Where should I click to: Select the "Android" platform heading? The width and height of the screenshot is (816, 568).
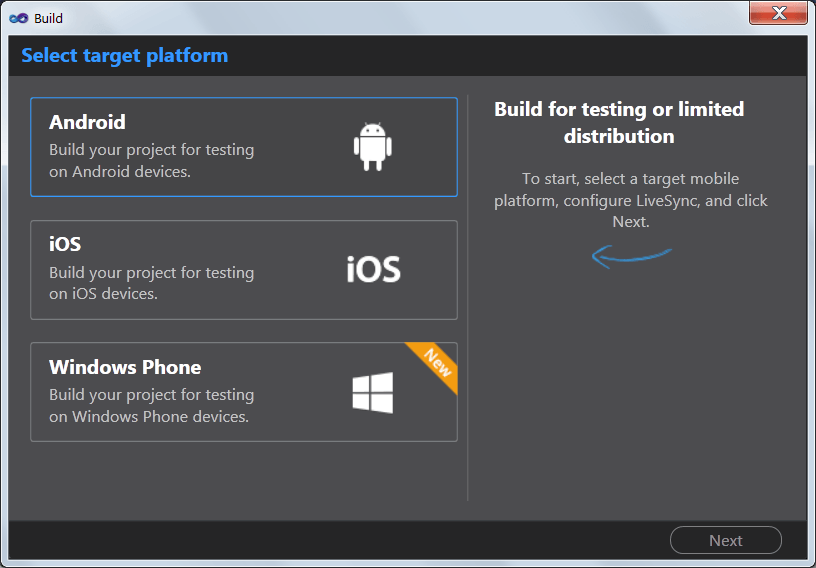click(x=87, y=122)
